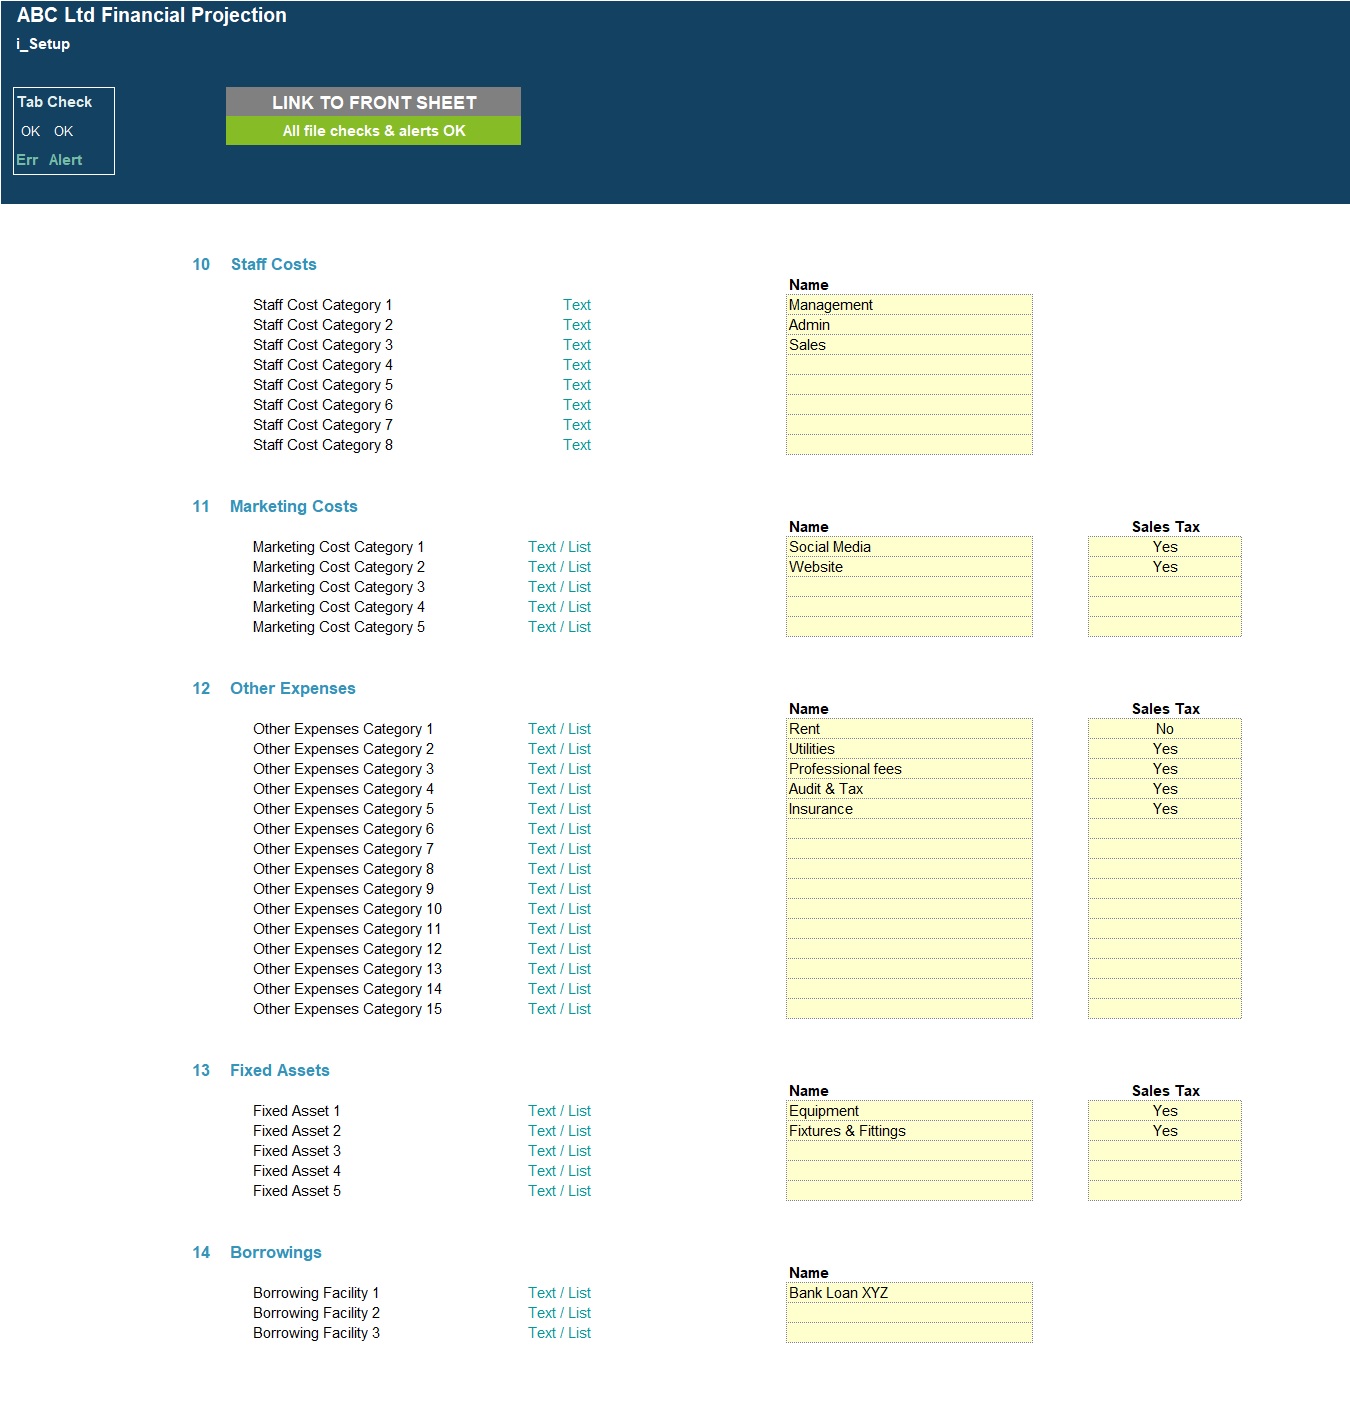Image resolution: width=1350 pixels, height=1406 pixels.
Task: Select the Audit & Tax name cell
Action: click(909, 789)
